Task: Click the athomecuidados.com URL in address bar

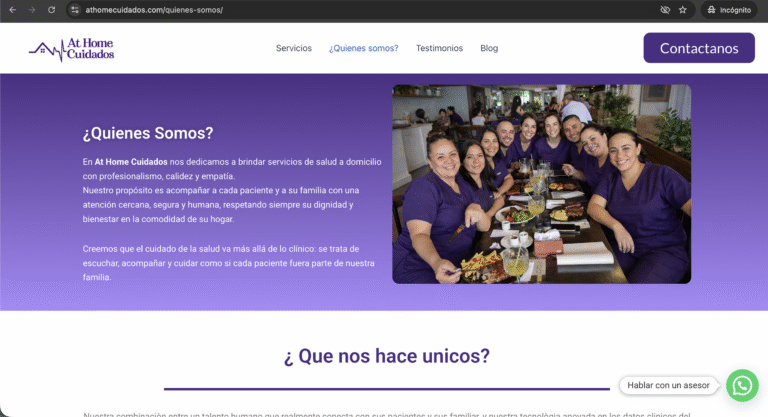Action: pyautogui.click(x=154, y=10)
